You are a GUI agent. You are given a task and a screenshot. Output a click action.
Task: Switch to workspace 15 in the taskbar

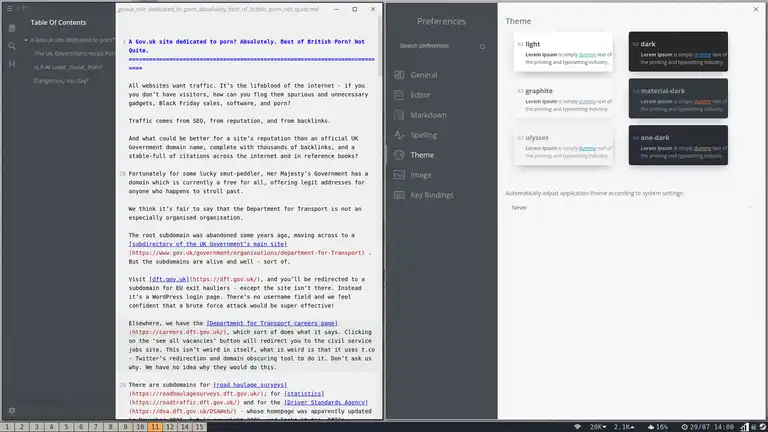(x=199, y=427)
